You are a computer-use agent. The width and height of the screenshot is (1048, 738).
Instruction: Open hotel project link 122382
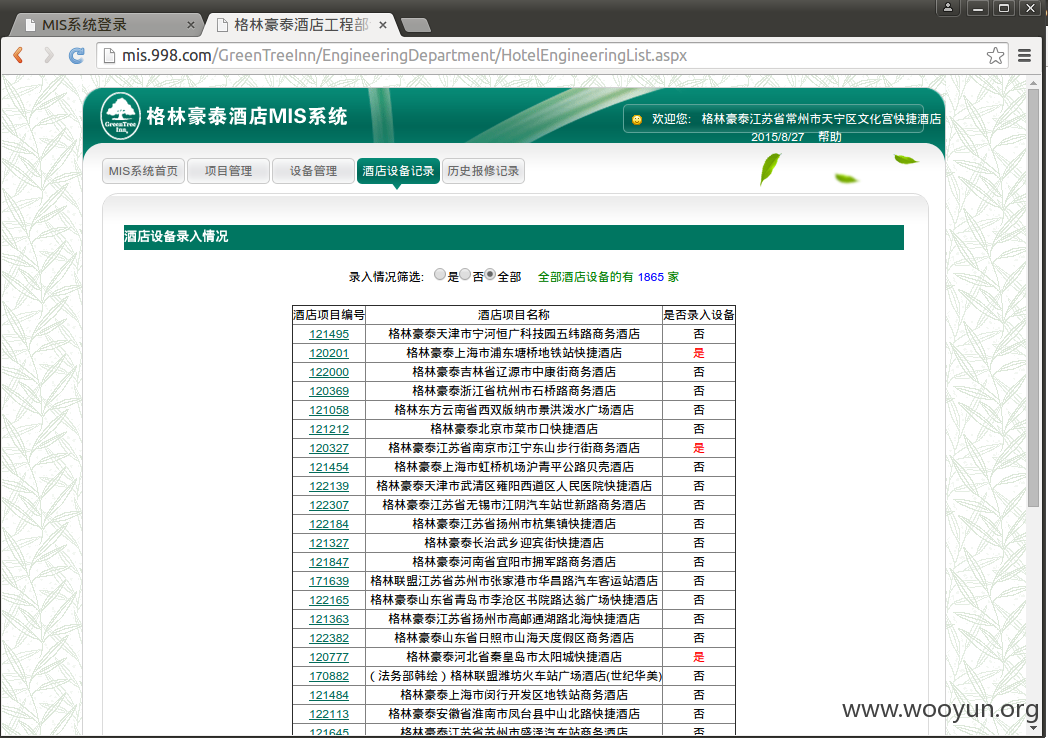coord(329,638)
